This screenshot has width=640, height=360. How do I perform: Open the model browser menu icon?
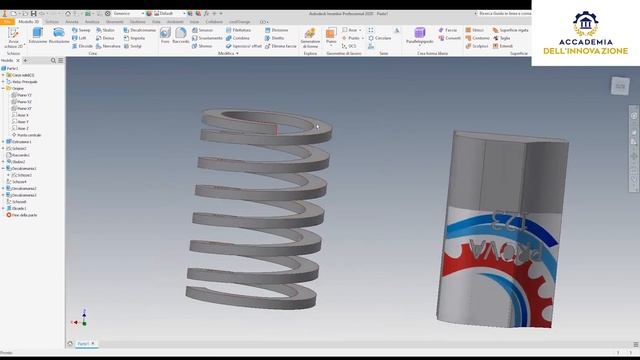61,60
